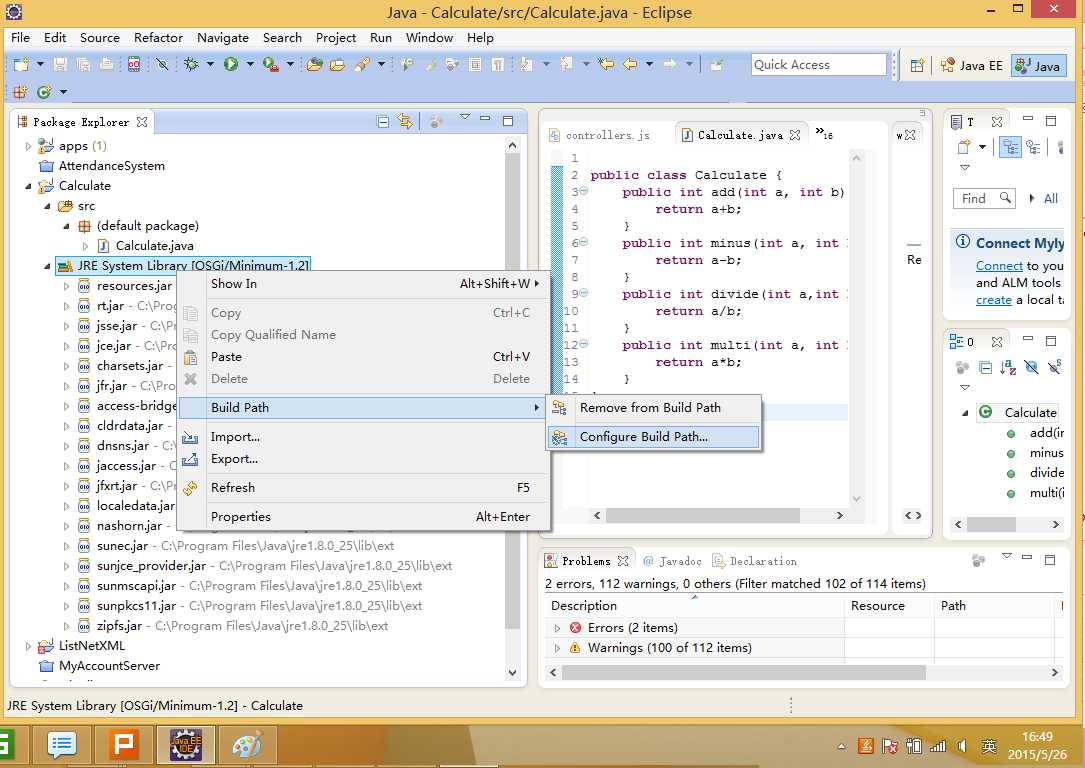Click the New wizard toolbar icon

(21, 64)
